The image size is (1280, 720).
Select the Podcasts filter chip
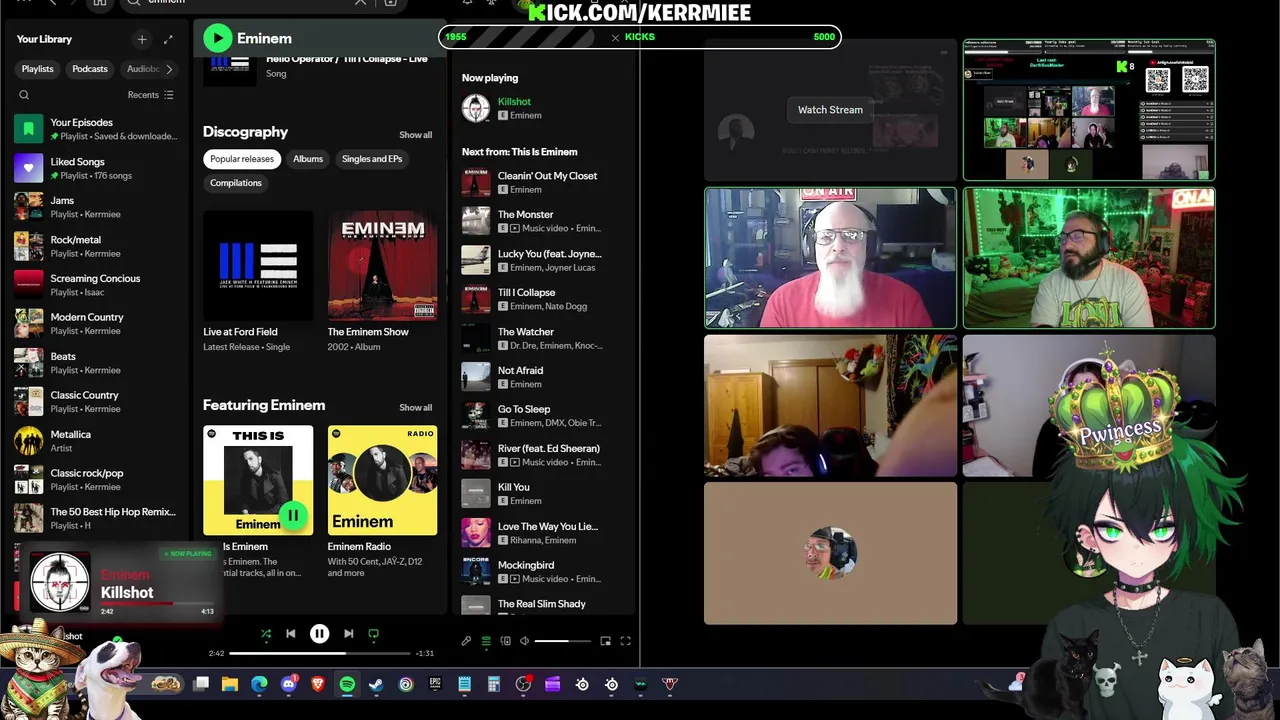[x=90, y=69]
